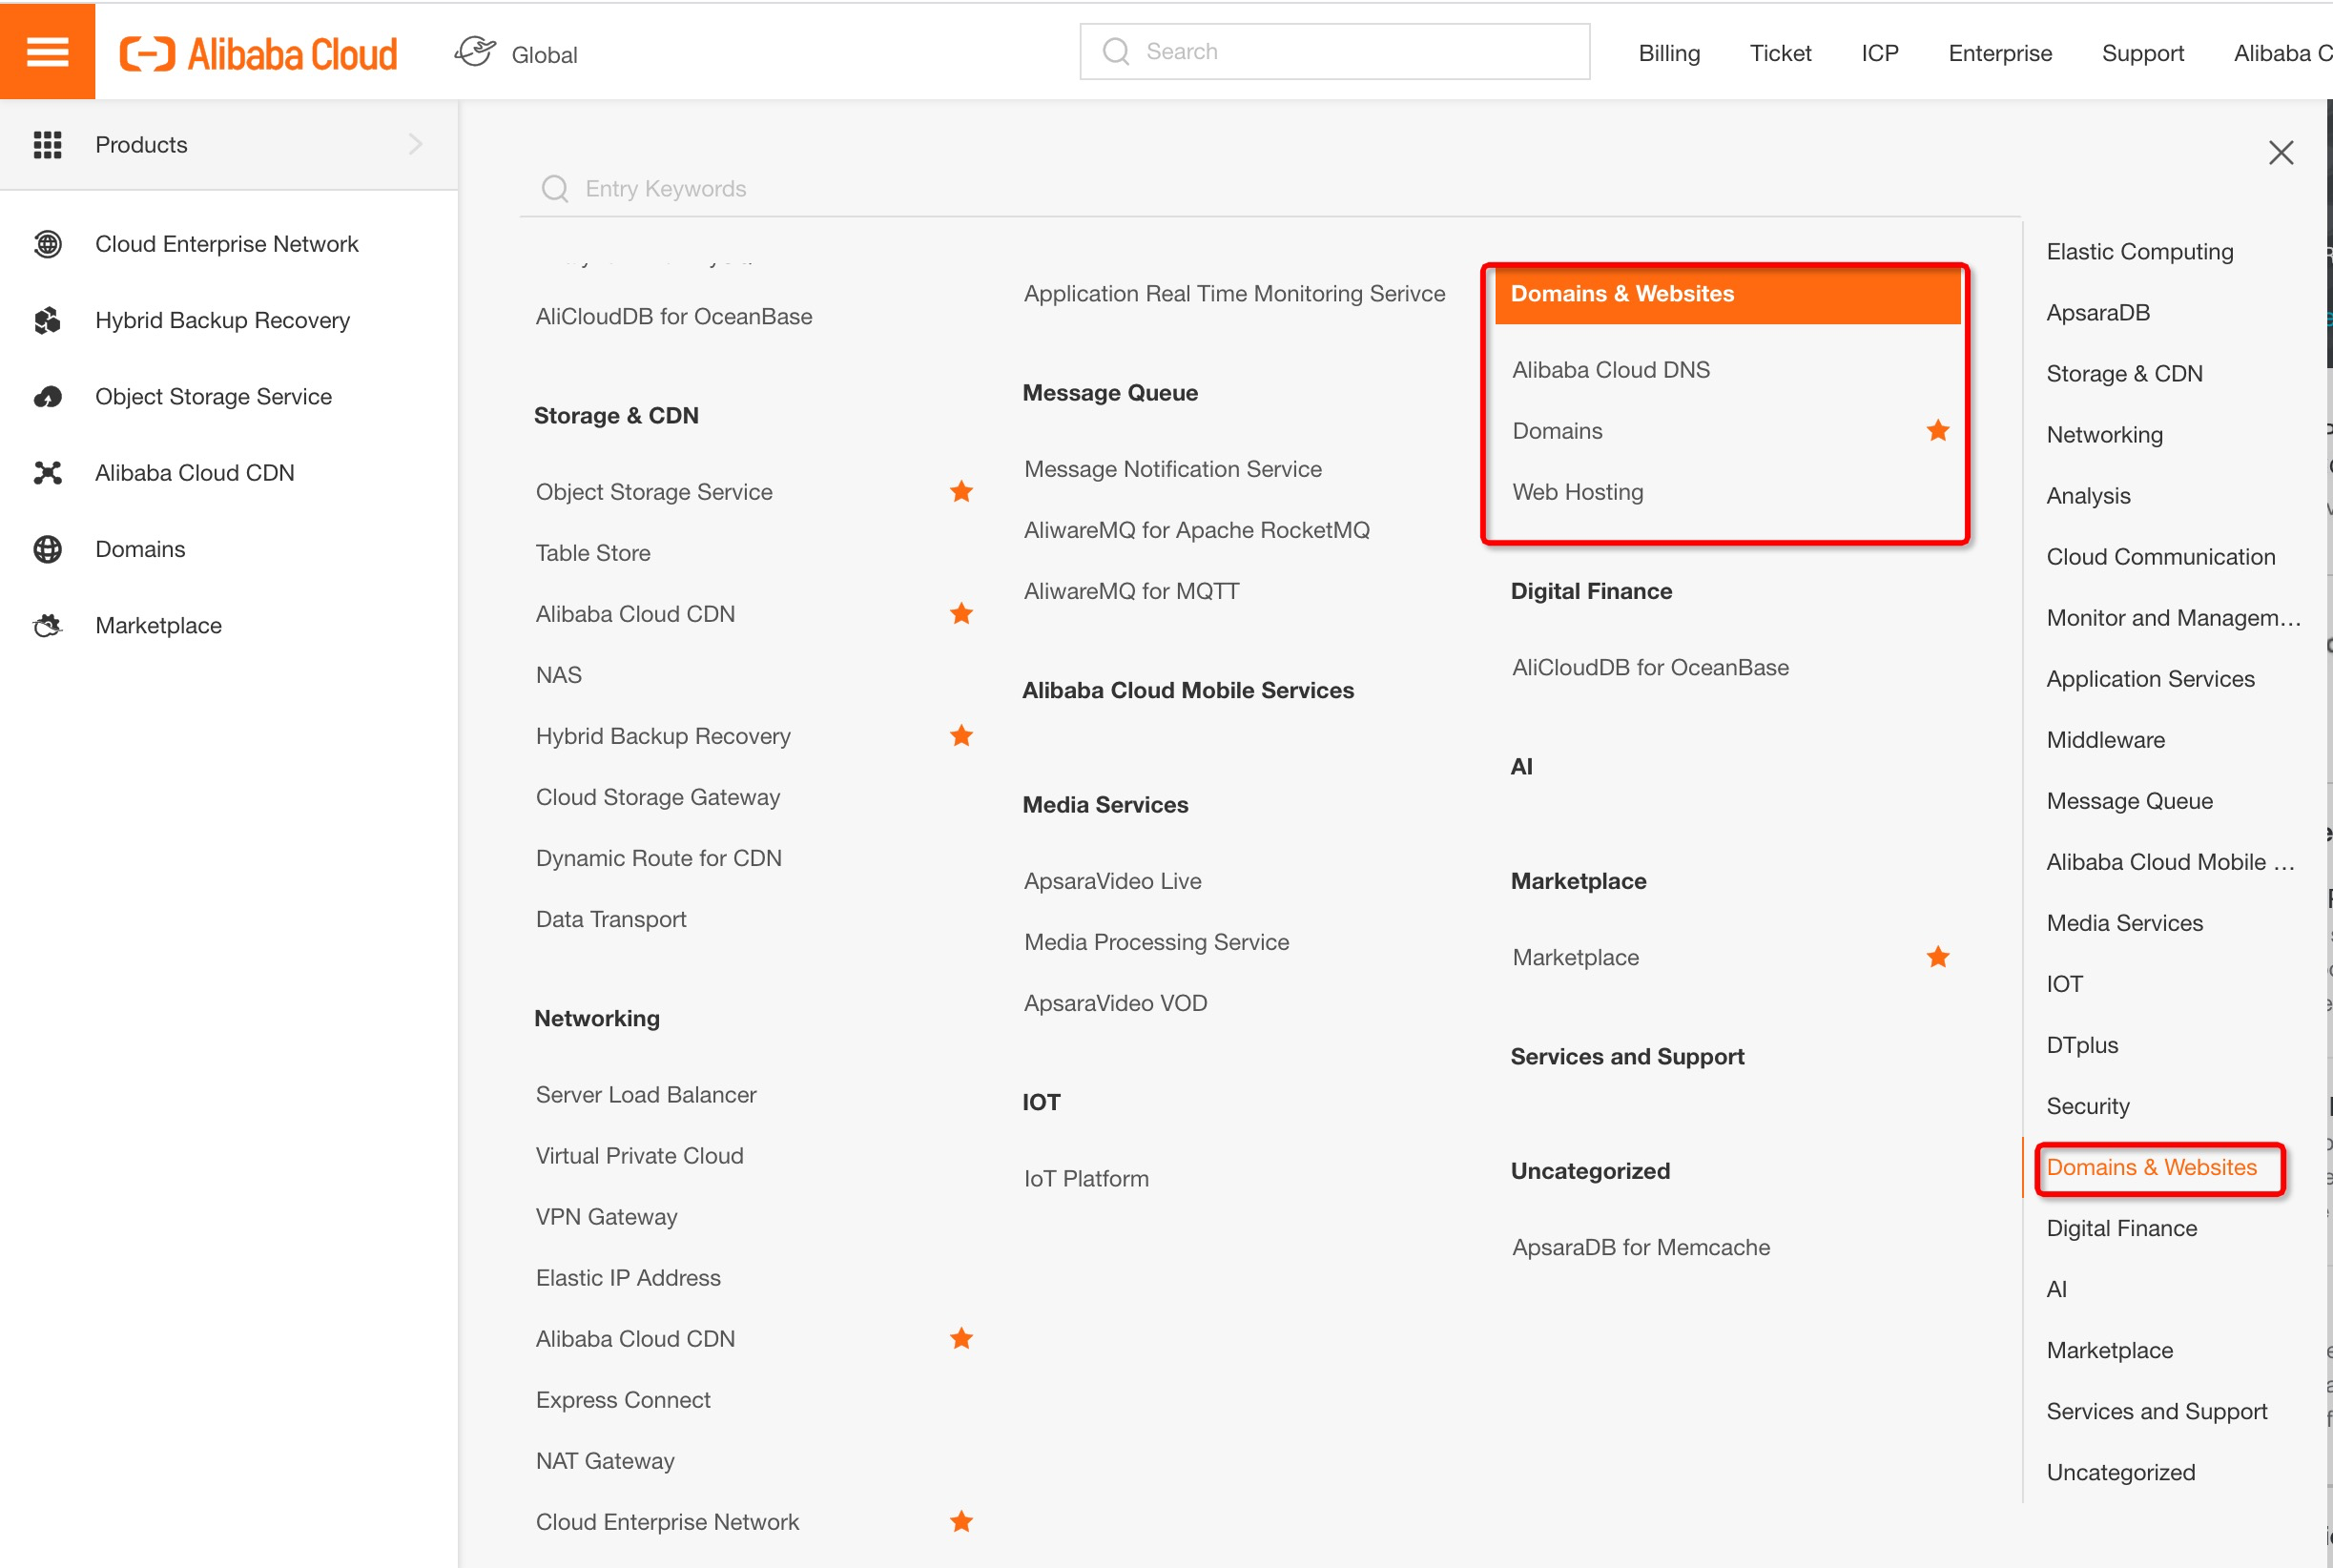
Task: Open the Web Hosting product link
Action: [1577, 492]
